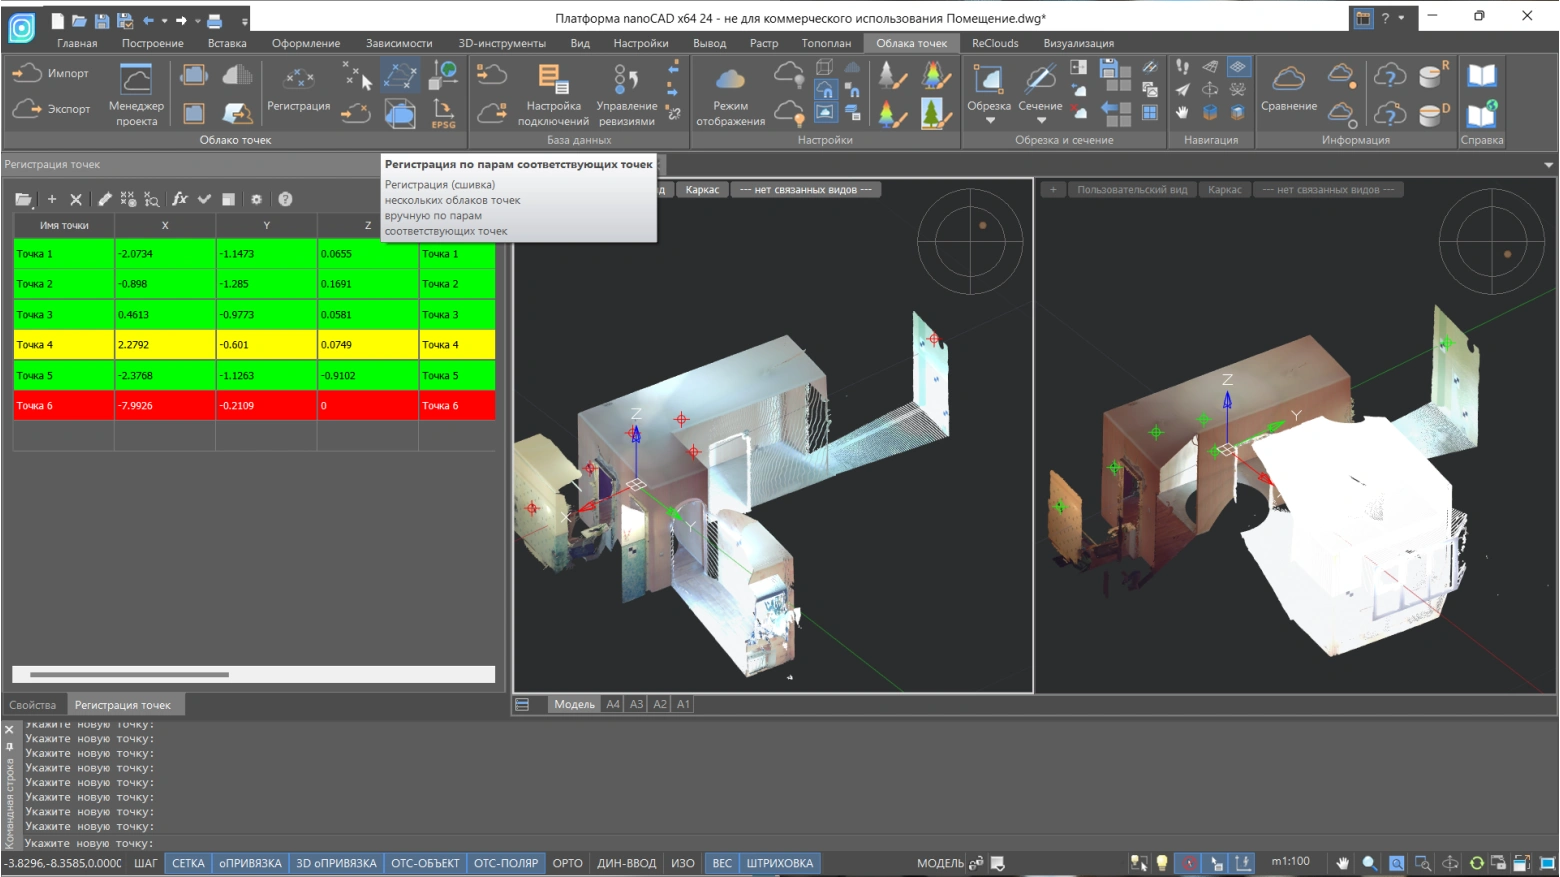1560x877 pixels.
Task: Open the m1:100 scale dropdown
Action: coord(1290,861)
